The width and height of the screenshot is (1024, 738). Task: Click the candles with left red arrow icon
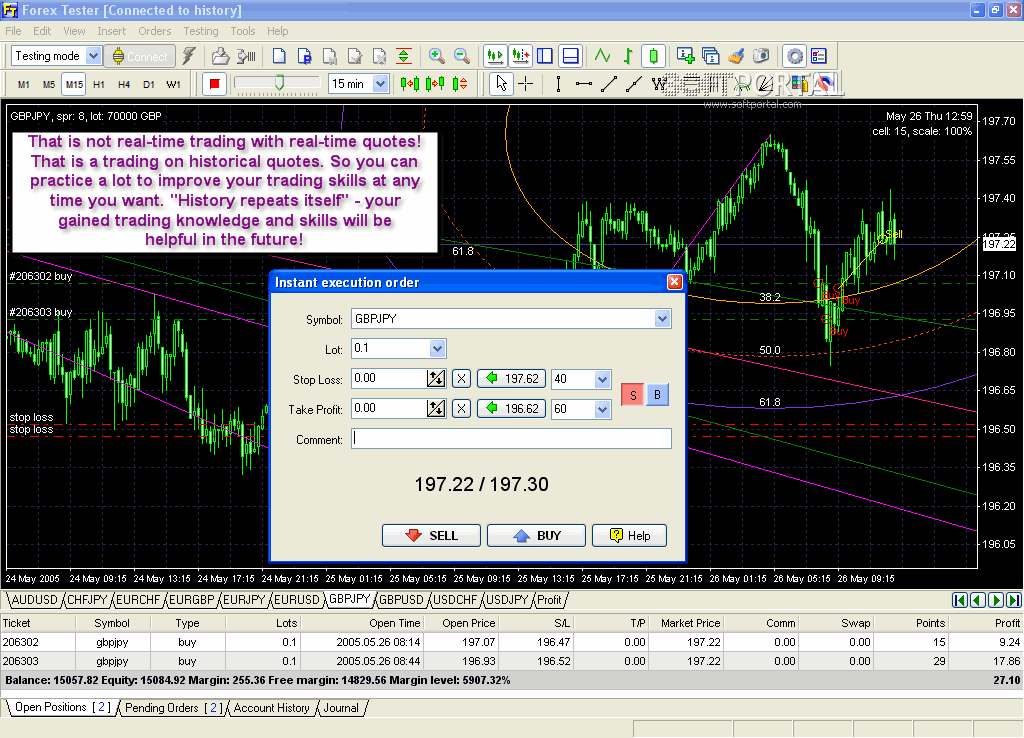point(409,84)
